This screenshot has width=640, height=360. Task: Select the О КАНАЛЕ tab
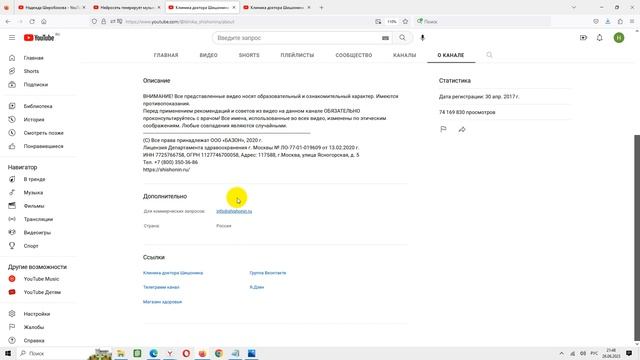click(x=451, y=55)
